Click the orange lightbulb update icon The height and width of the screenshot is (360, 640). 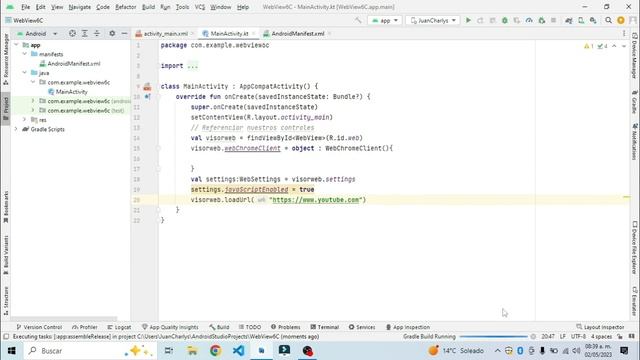tap(621, 20)
